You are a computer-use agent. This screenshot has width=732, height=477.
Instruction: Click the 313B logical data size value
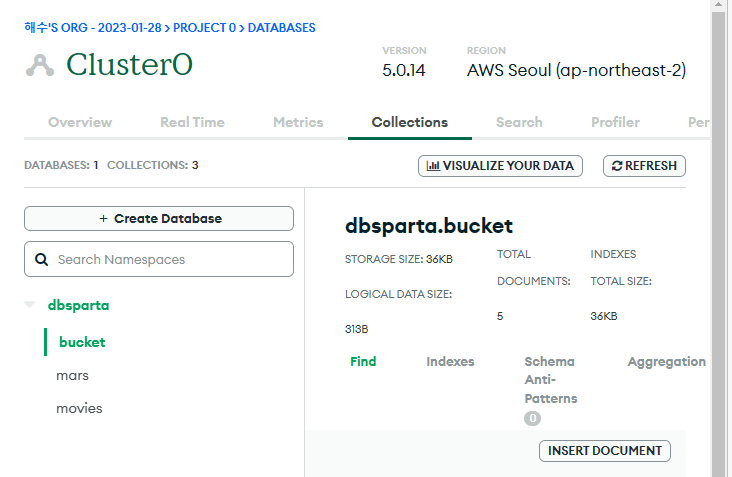357,330
